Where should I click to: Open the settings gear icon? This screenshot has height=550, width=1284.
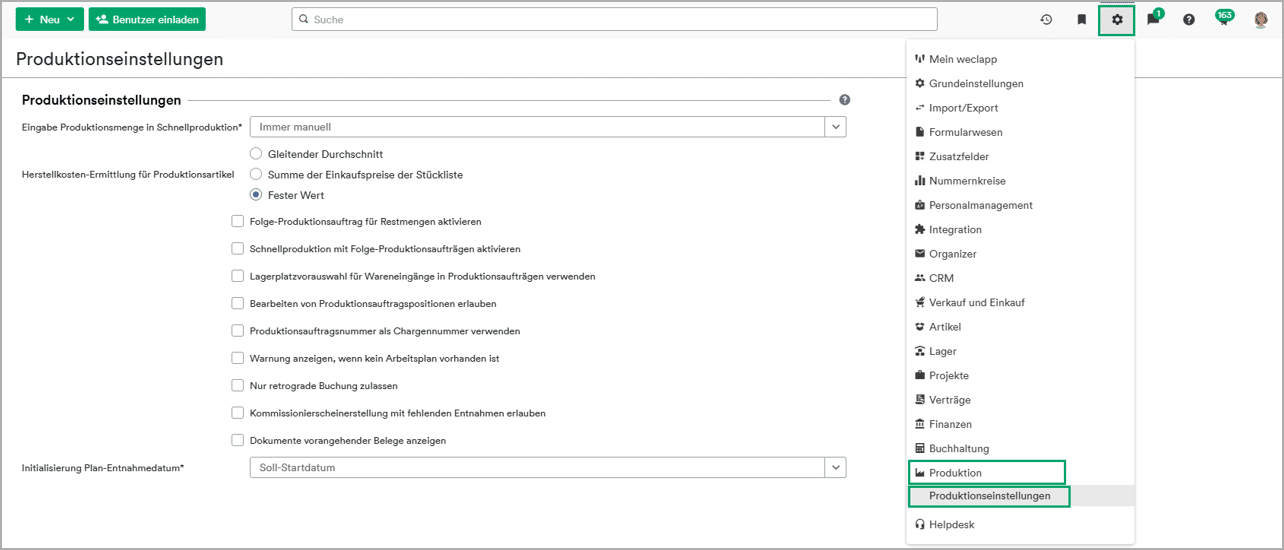pyautogui.click(x=1117, y=20)
